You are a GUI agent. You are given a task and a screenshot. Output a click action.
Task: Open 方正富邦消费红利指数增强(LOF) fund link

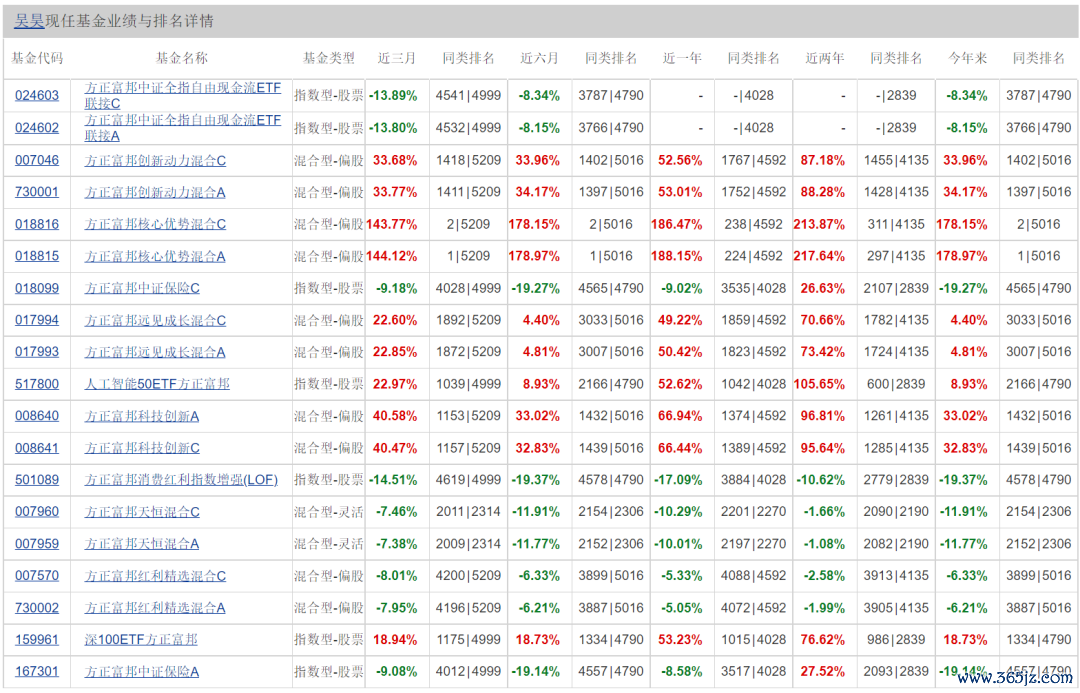pyautogui.click(x=181, y=480)
